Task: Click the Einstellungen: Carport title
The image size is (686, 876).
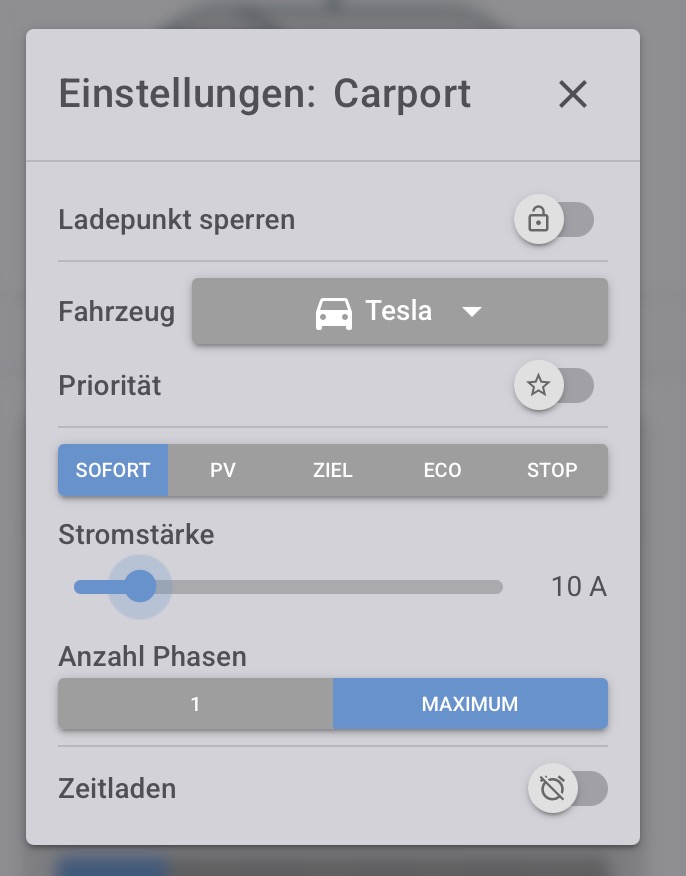Action: pyautogui.click(x=265, y=94)
